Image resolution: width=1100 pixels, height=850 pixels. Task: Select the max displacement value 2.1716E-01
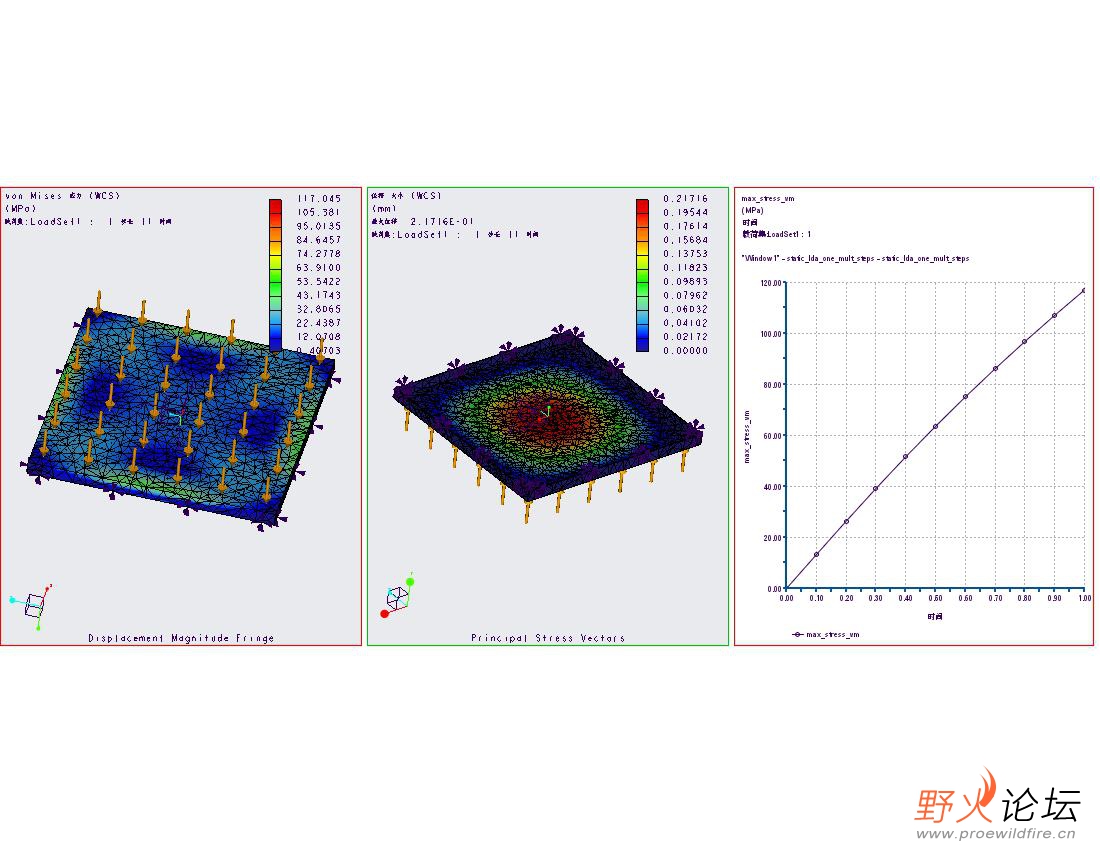pos(443,222)
